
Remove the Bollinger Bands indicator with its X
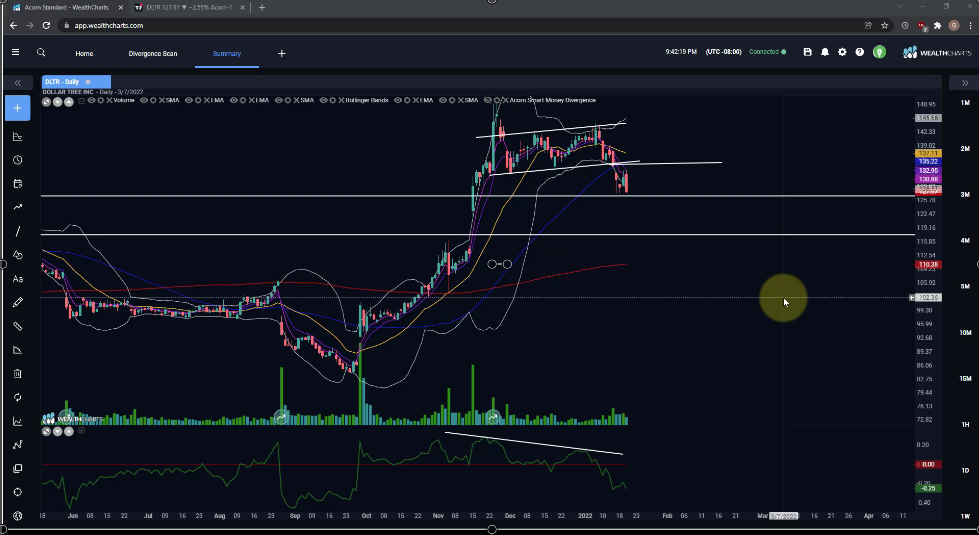342,100
